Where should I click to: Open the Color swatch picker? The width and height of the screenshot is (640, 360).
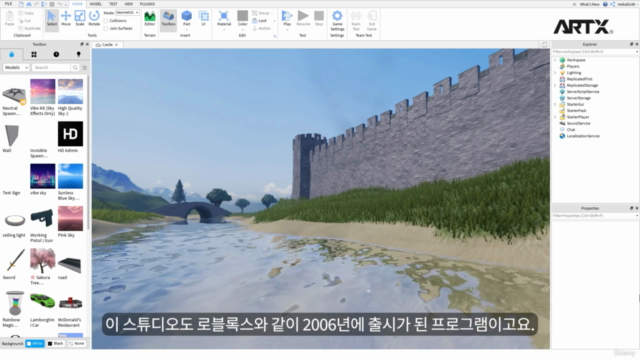point(242,19)
